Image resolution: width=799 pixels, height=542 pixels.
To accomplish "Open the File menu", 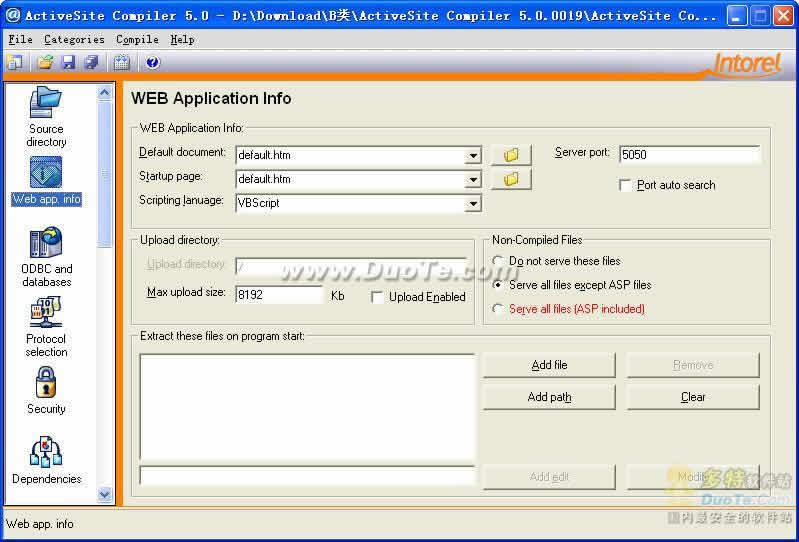I will coord(20,39).
